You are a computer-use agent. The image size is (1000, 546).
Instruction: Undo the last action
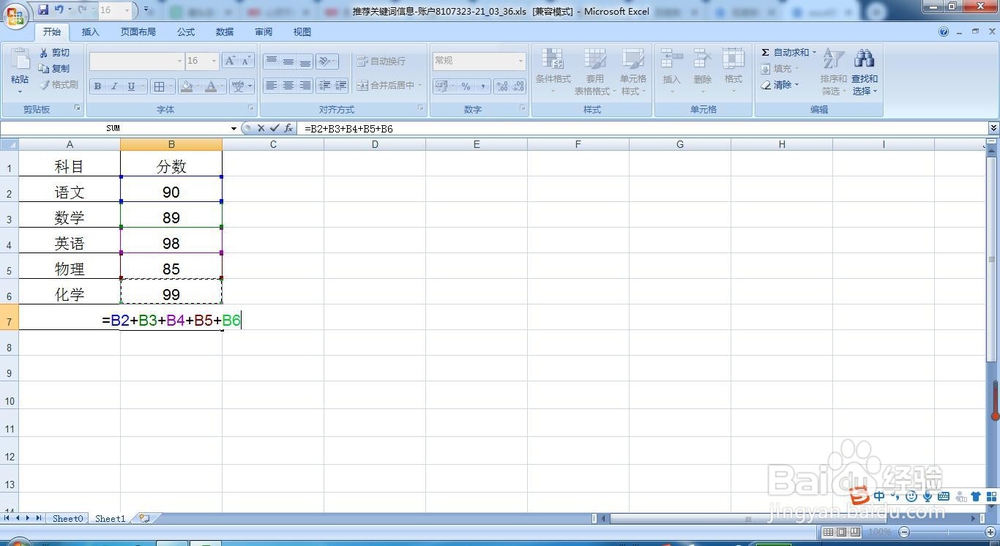point(59,10)
